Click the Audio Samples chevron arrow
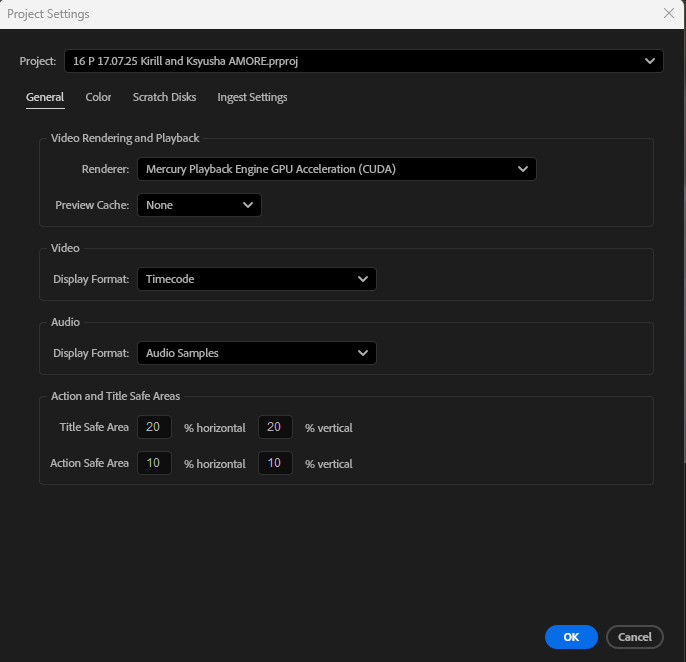The height and width of the screenshot is (662, 686). 363,353
